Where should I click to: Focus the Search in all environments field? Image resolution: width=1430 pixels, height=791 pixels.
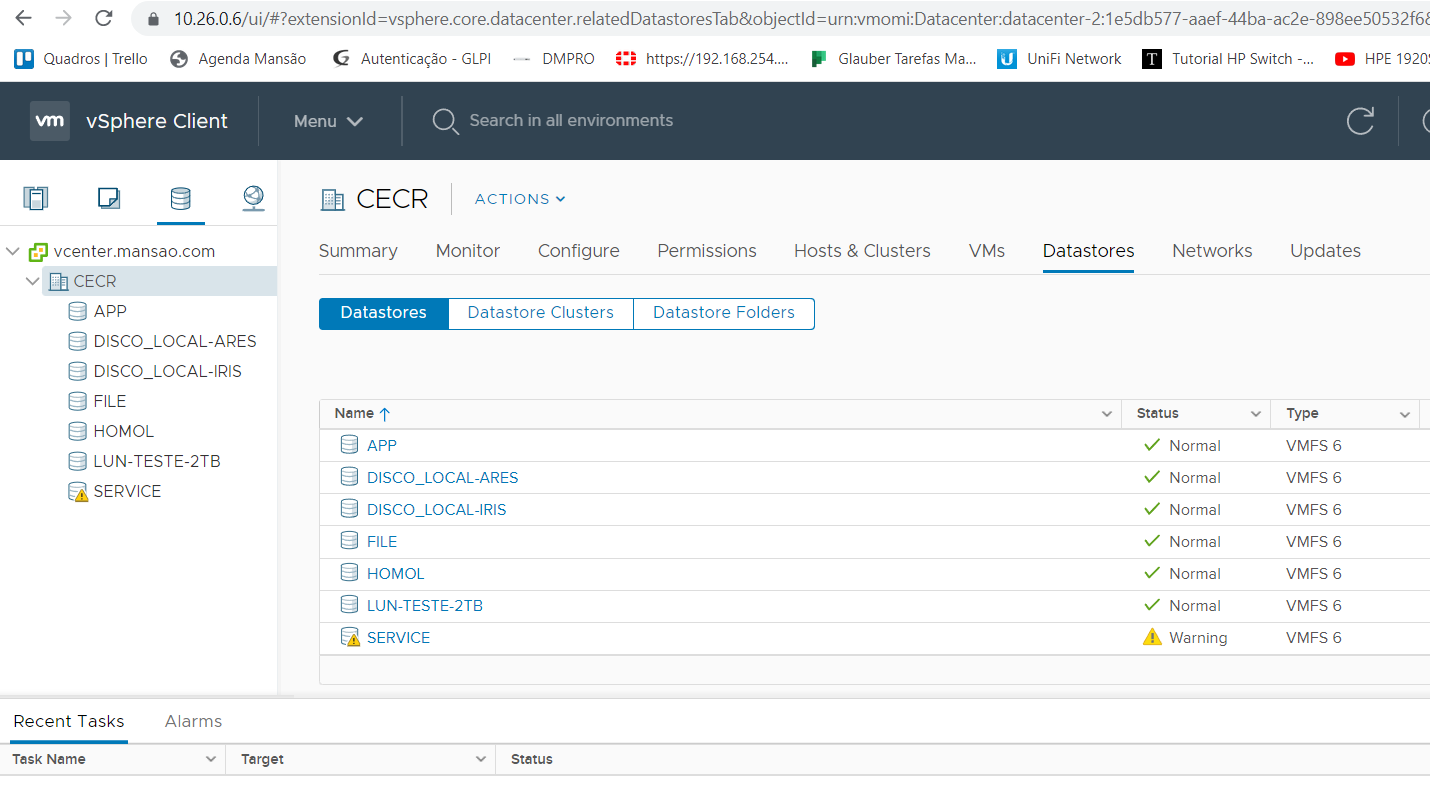coord(572,121)
